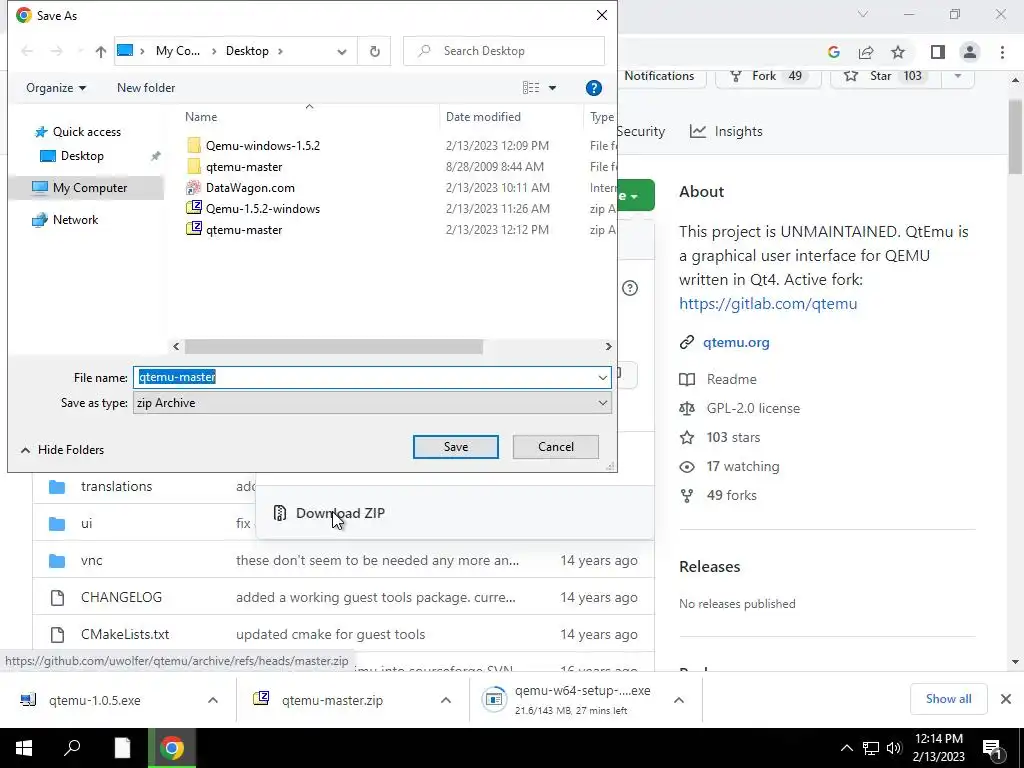The width and height of the screenshot is (1024, 768).
Task: Click horizontal scrollbar in file list
Action: [334, 347]
